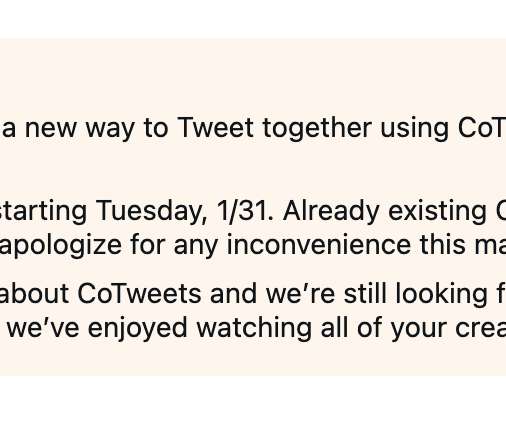Click the word "watching" in the last line
Screen dimensions: 506x422
click(254, 329)
